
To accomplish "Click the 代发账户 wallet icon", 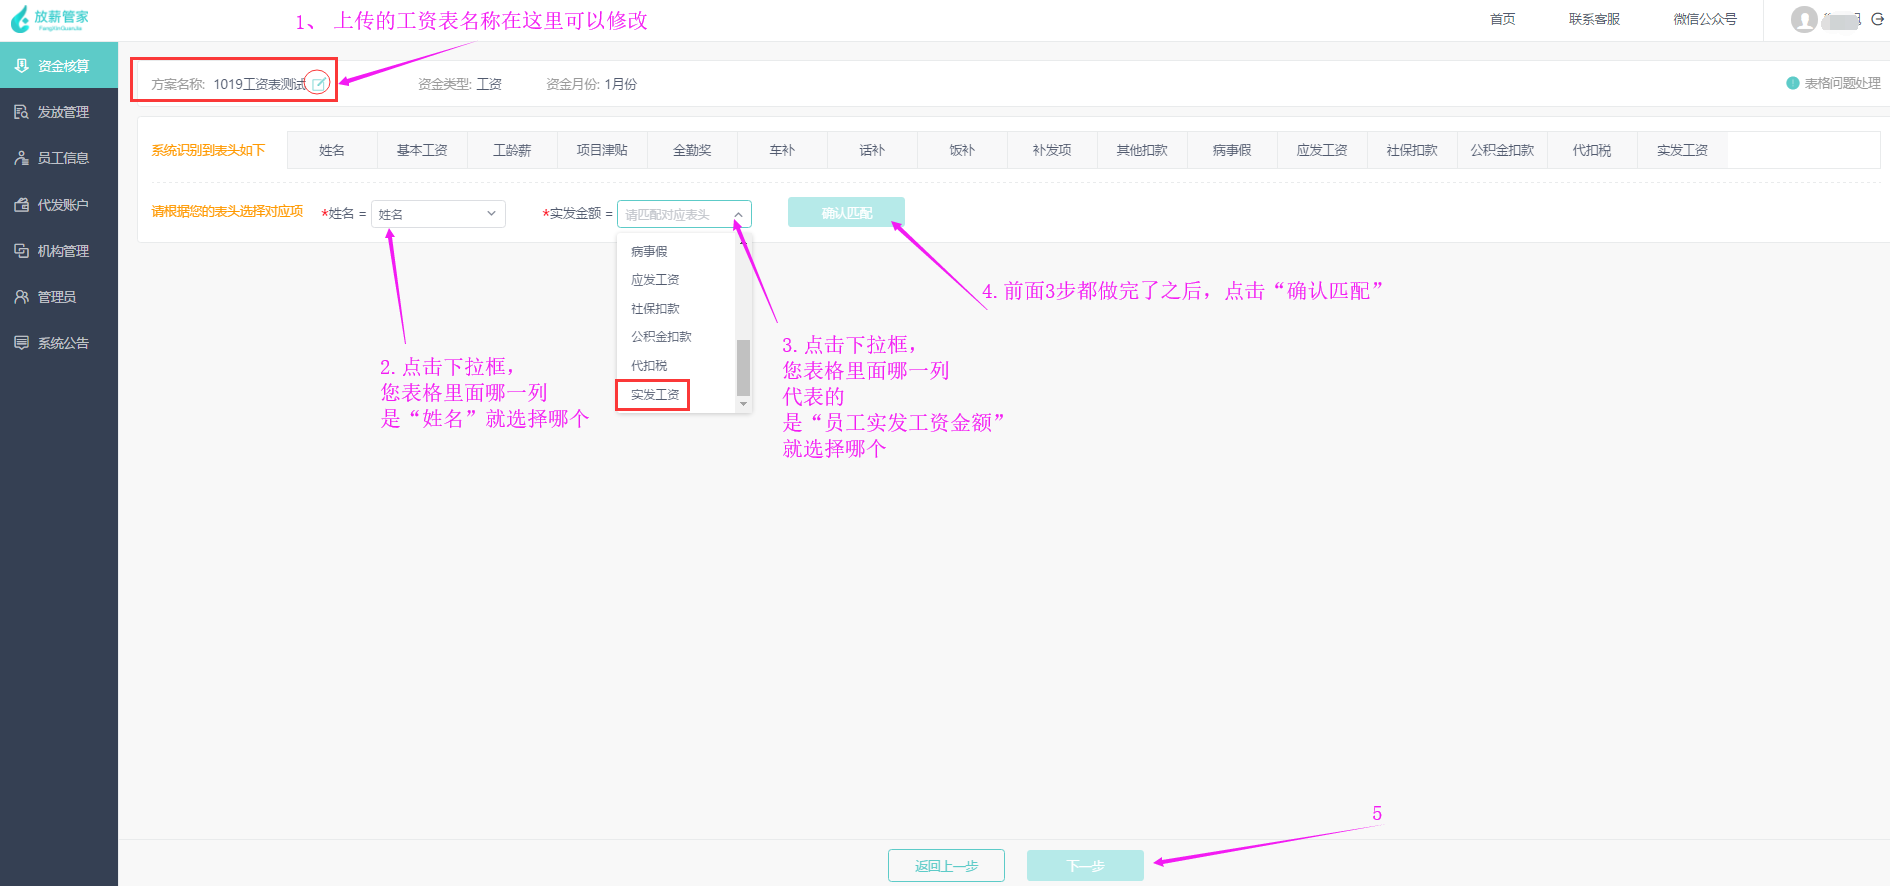I will [21, 205].
